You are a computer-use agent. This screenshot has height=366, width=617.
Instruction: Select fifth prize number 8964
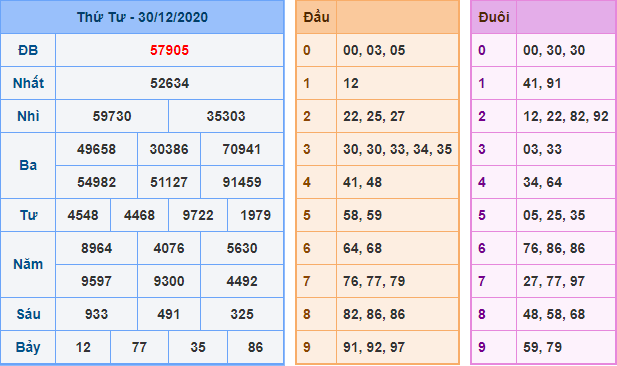[96, 249]
